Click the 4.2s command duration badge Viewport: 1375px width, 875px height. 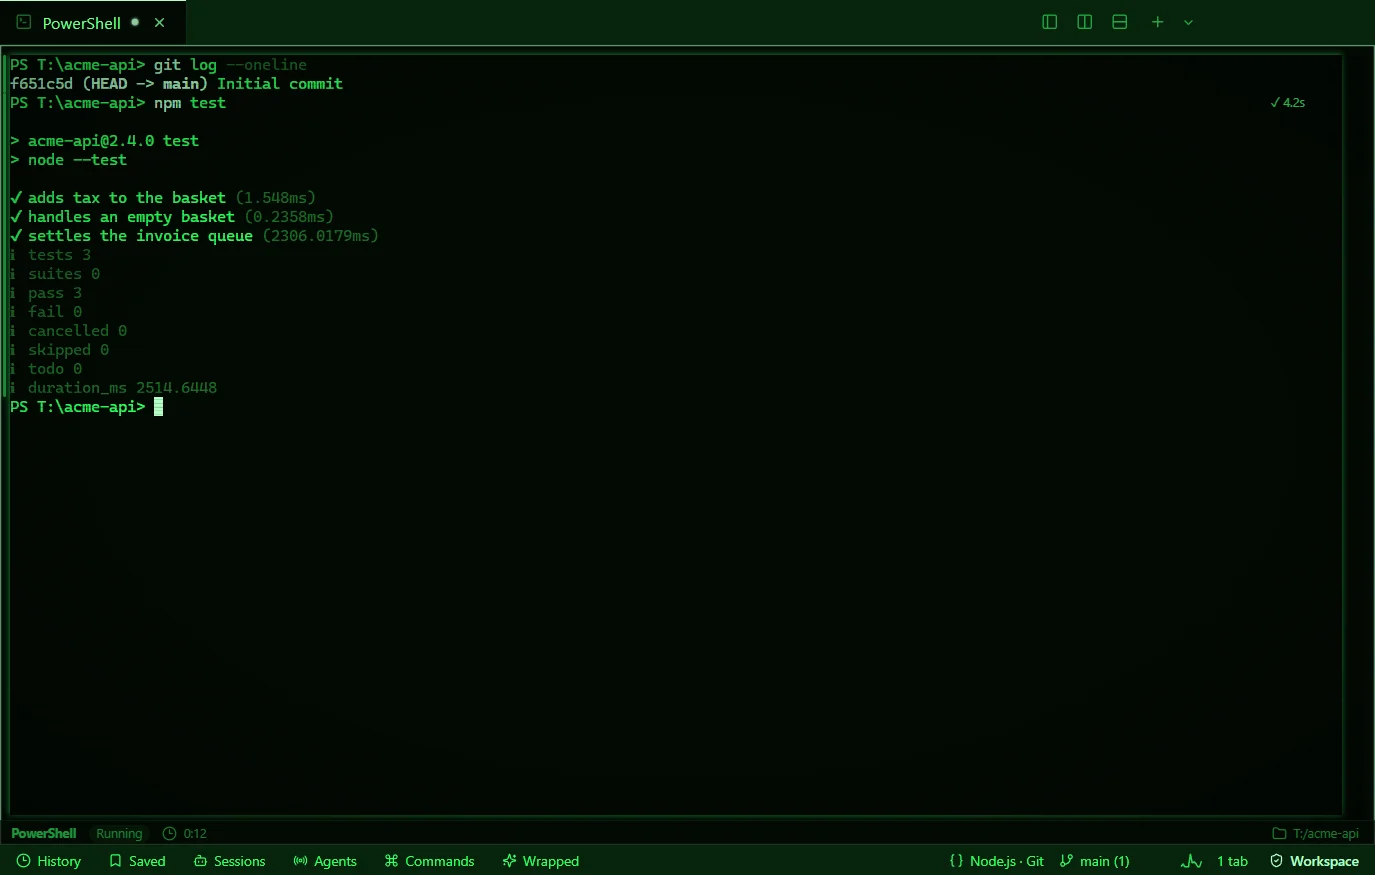1288,102
